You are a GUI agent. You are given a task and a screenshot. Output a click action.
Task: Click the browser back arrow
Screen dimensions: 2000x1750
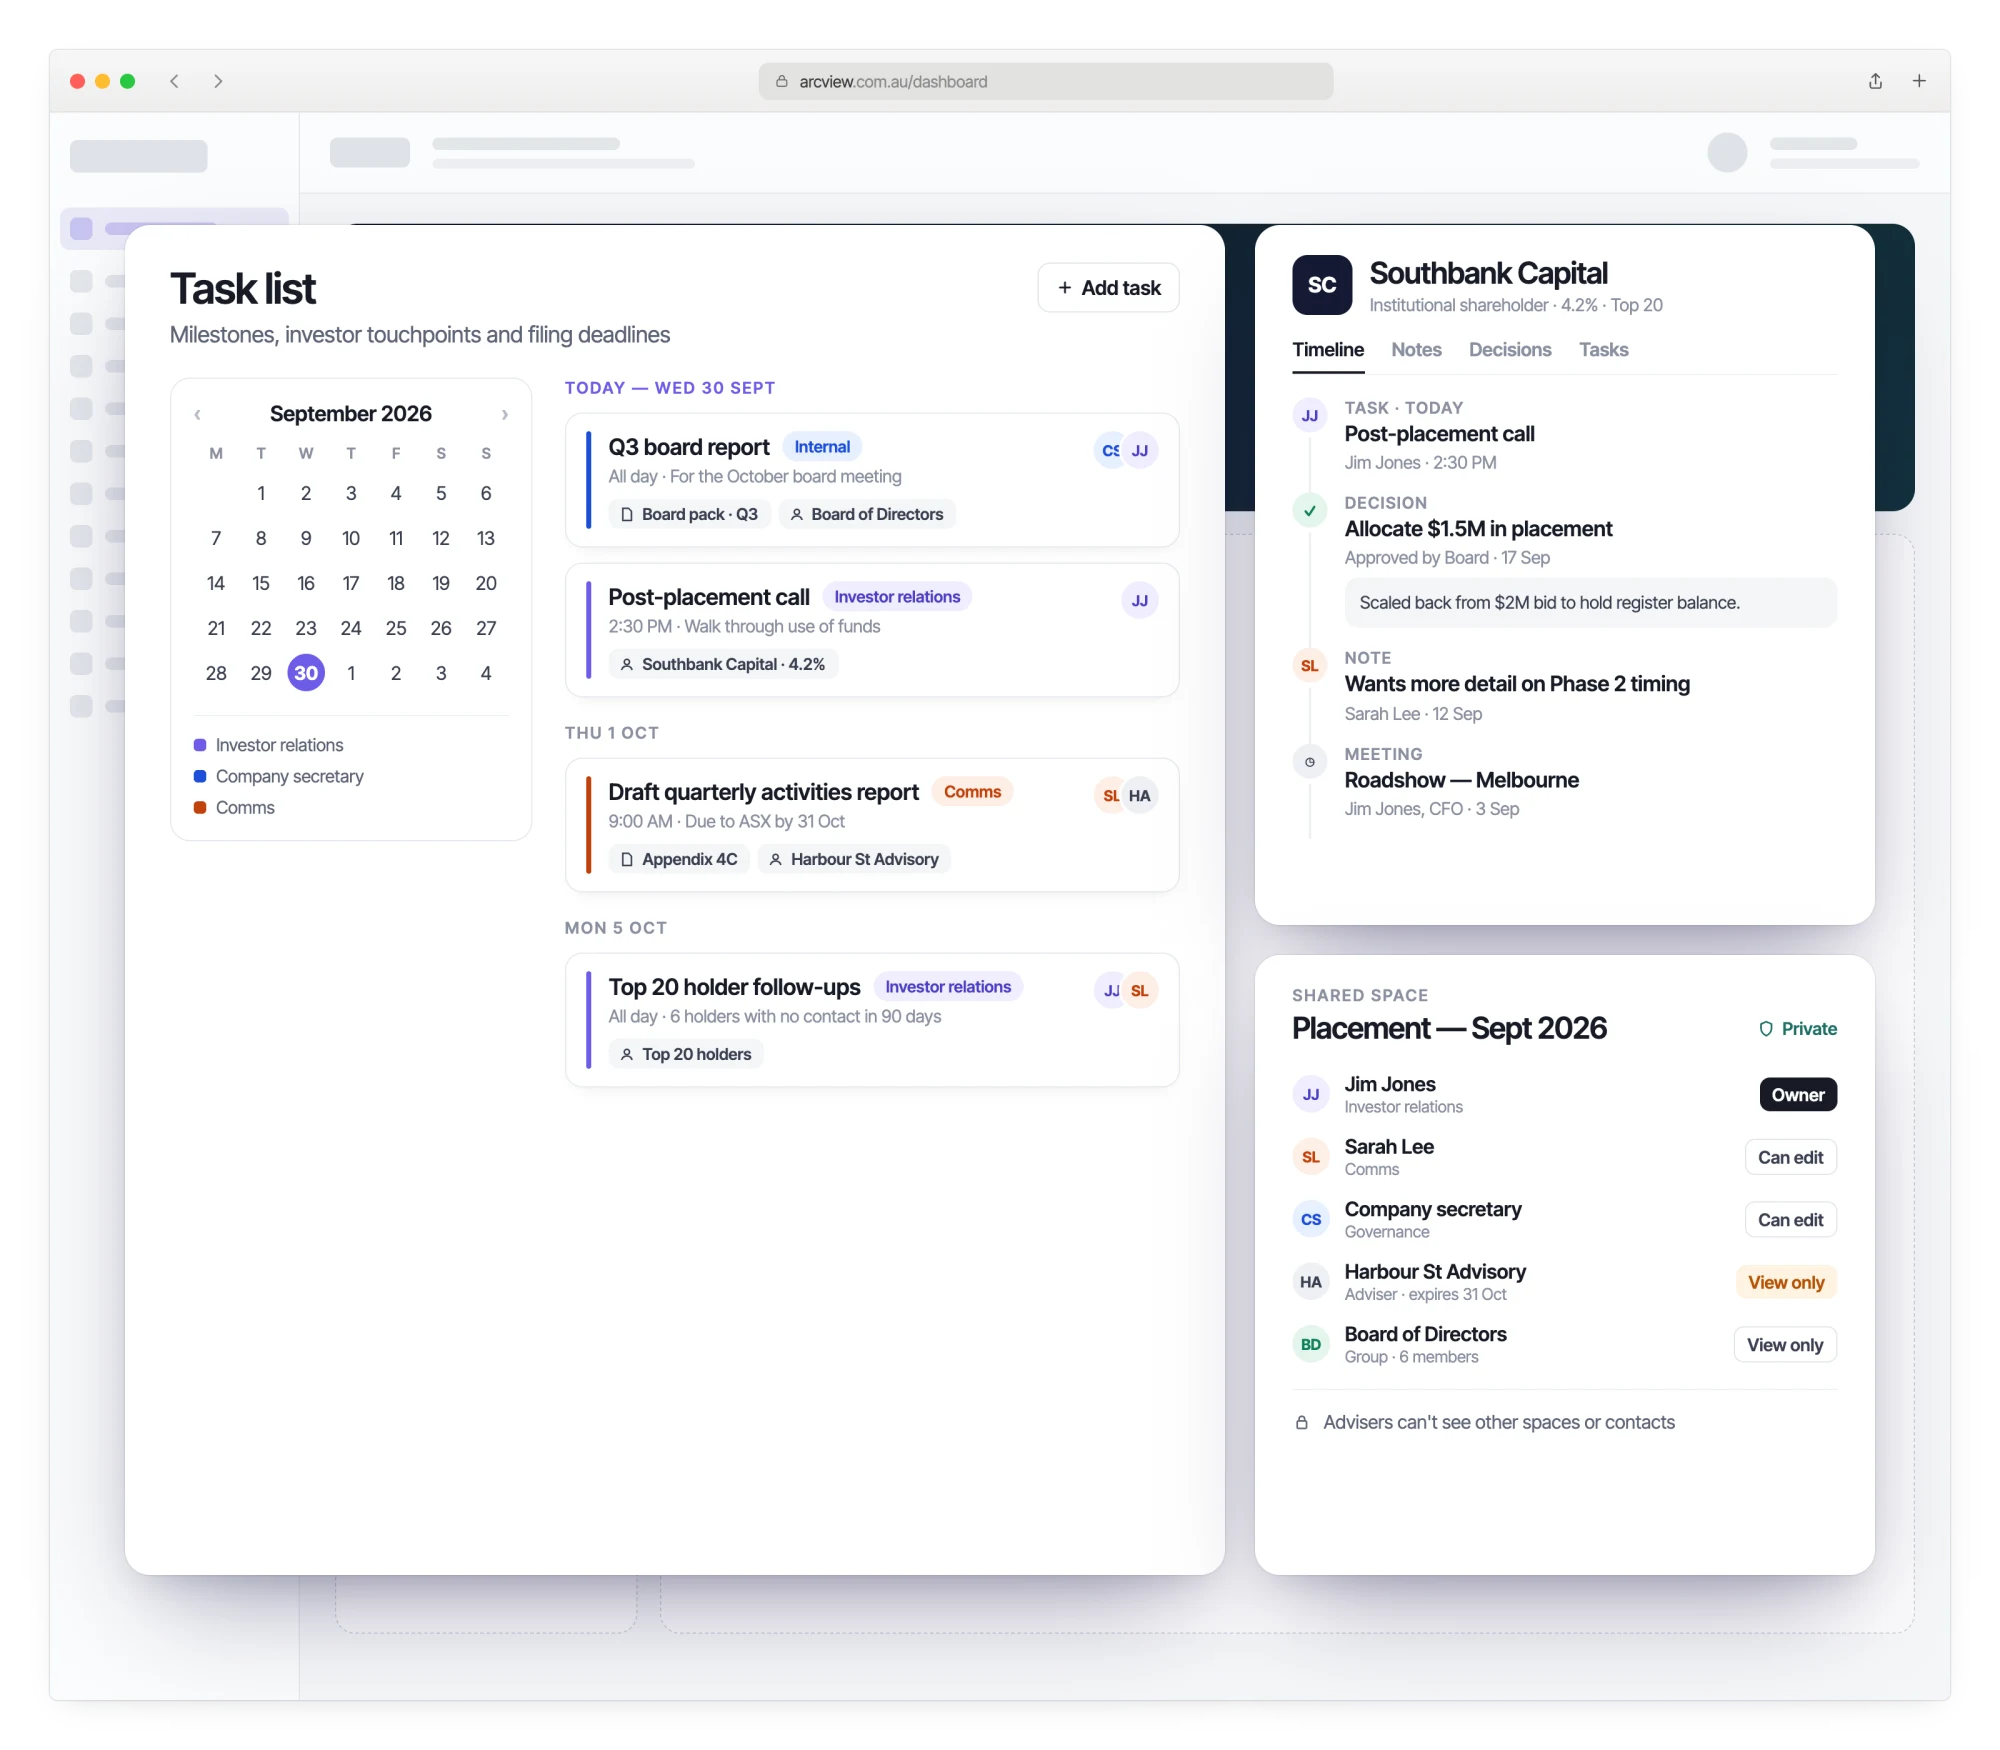click(175, 81)
